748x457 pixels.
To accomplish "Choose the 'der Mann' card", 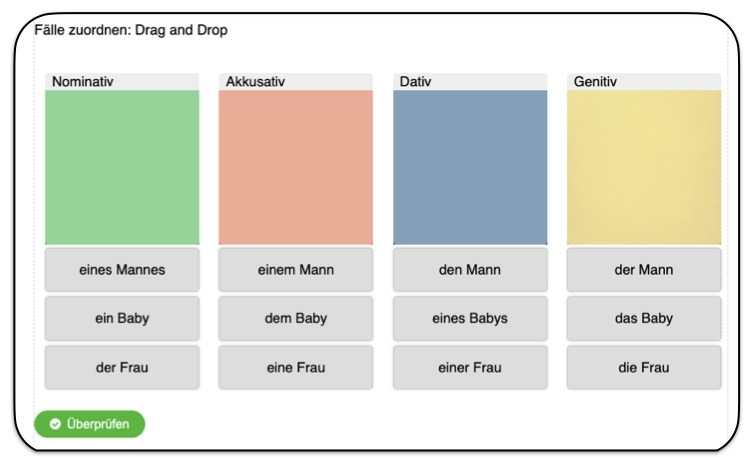I will 644,270.
